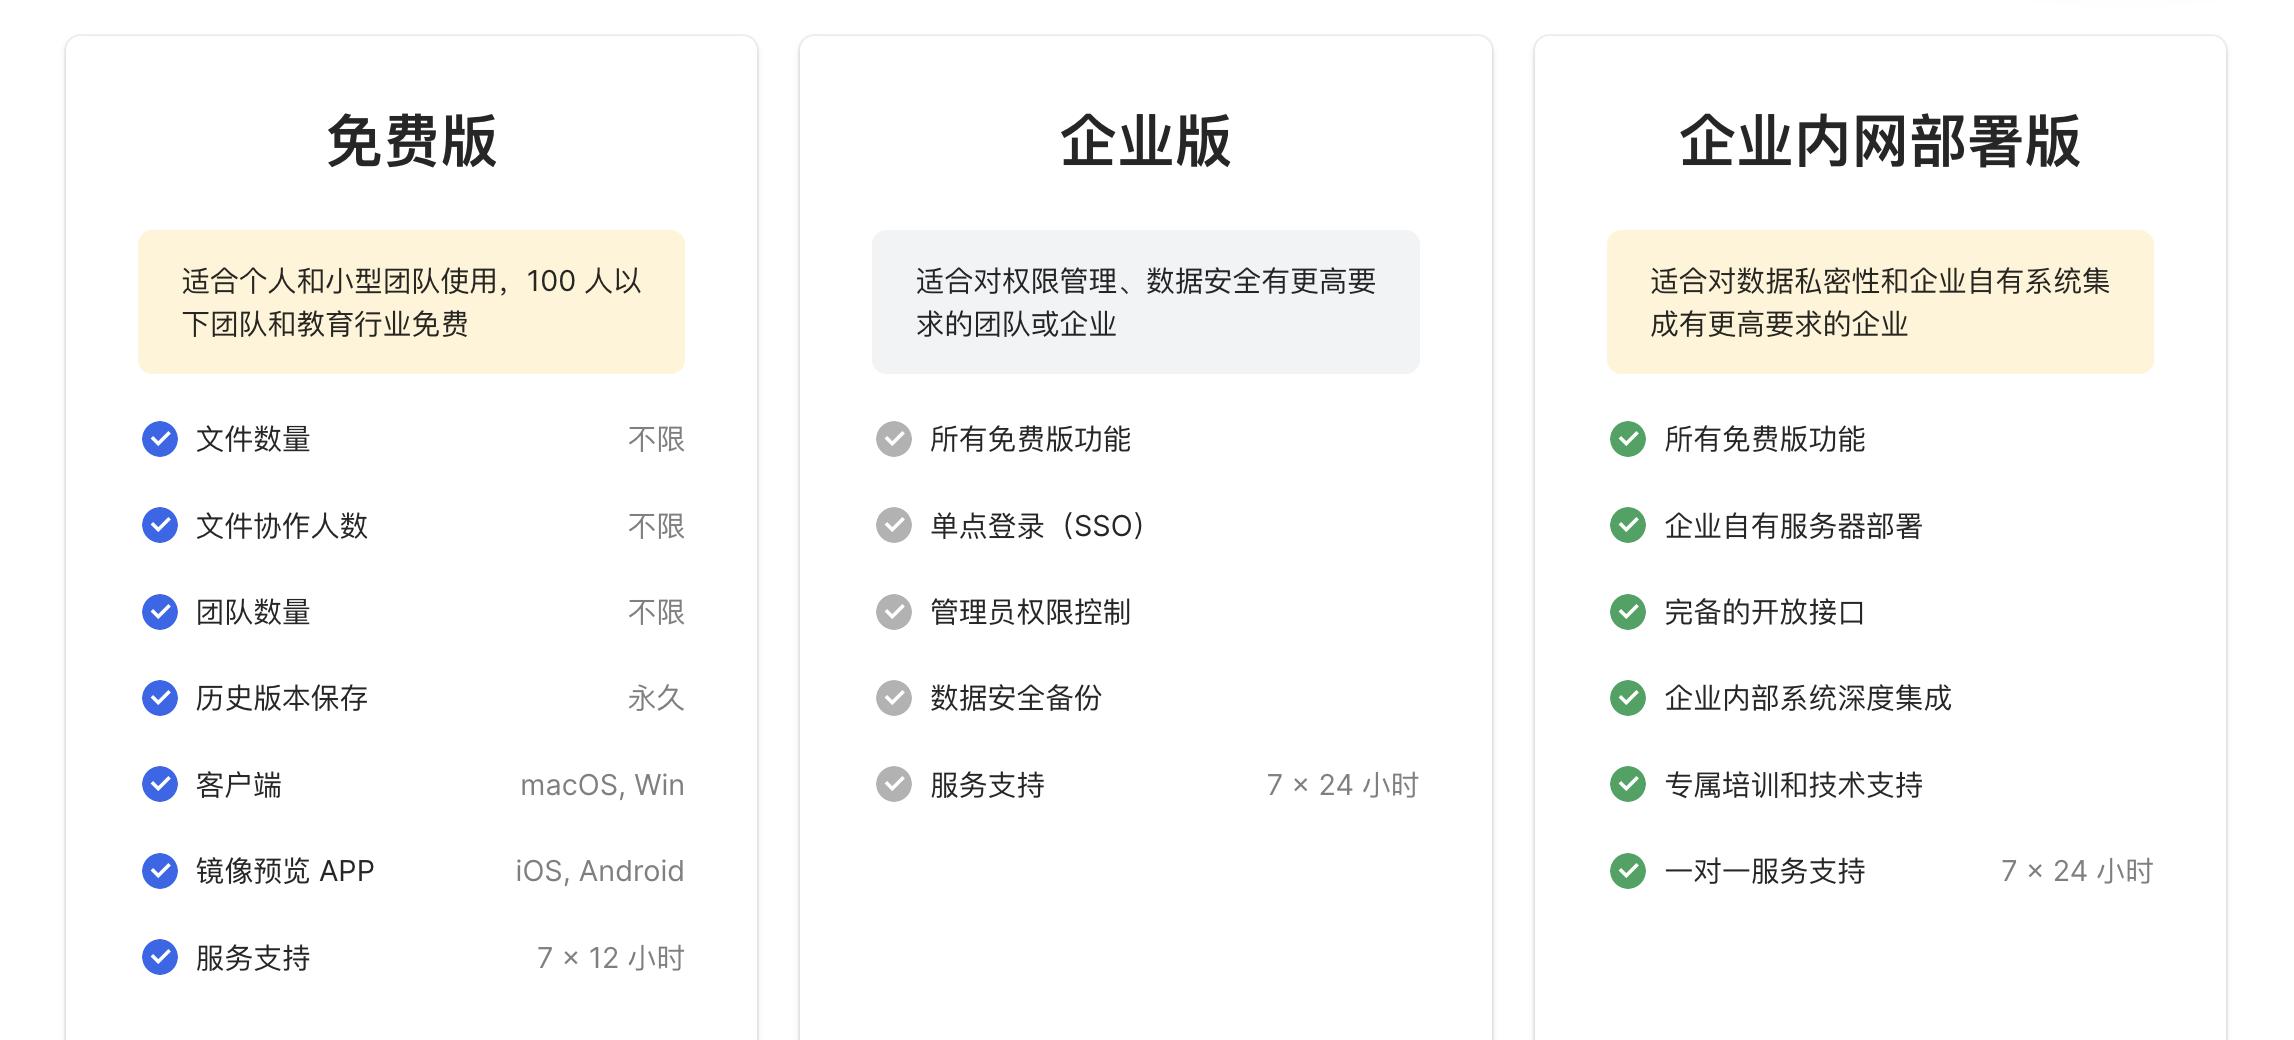Click the gray 适合对权限管理 description box
Screen dimensions: 2294x1040
(x=1145, y=302)
